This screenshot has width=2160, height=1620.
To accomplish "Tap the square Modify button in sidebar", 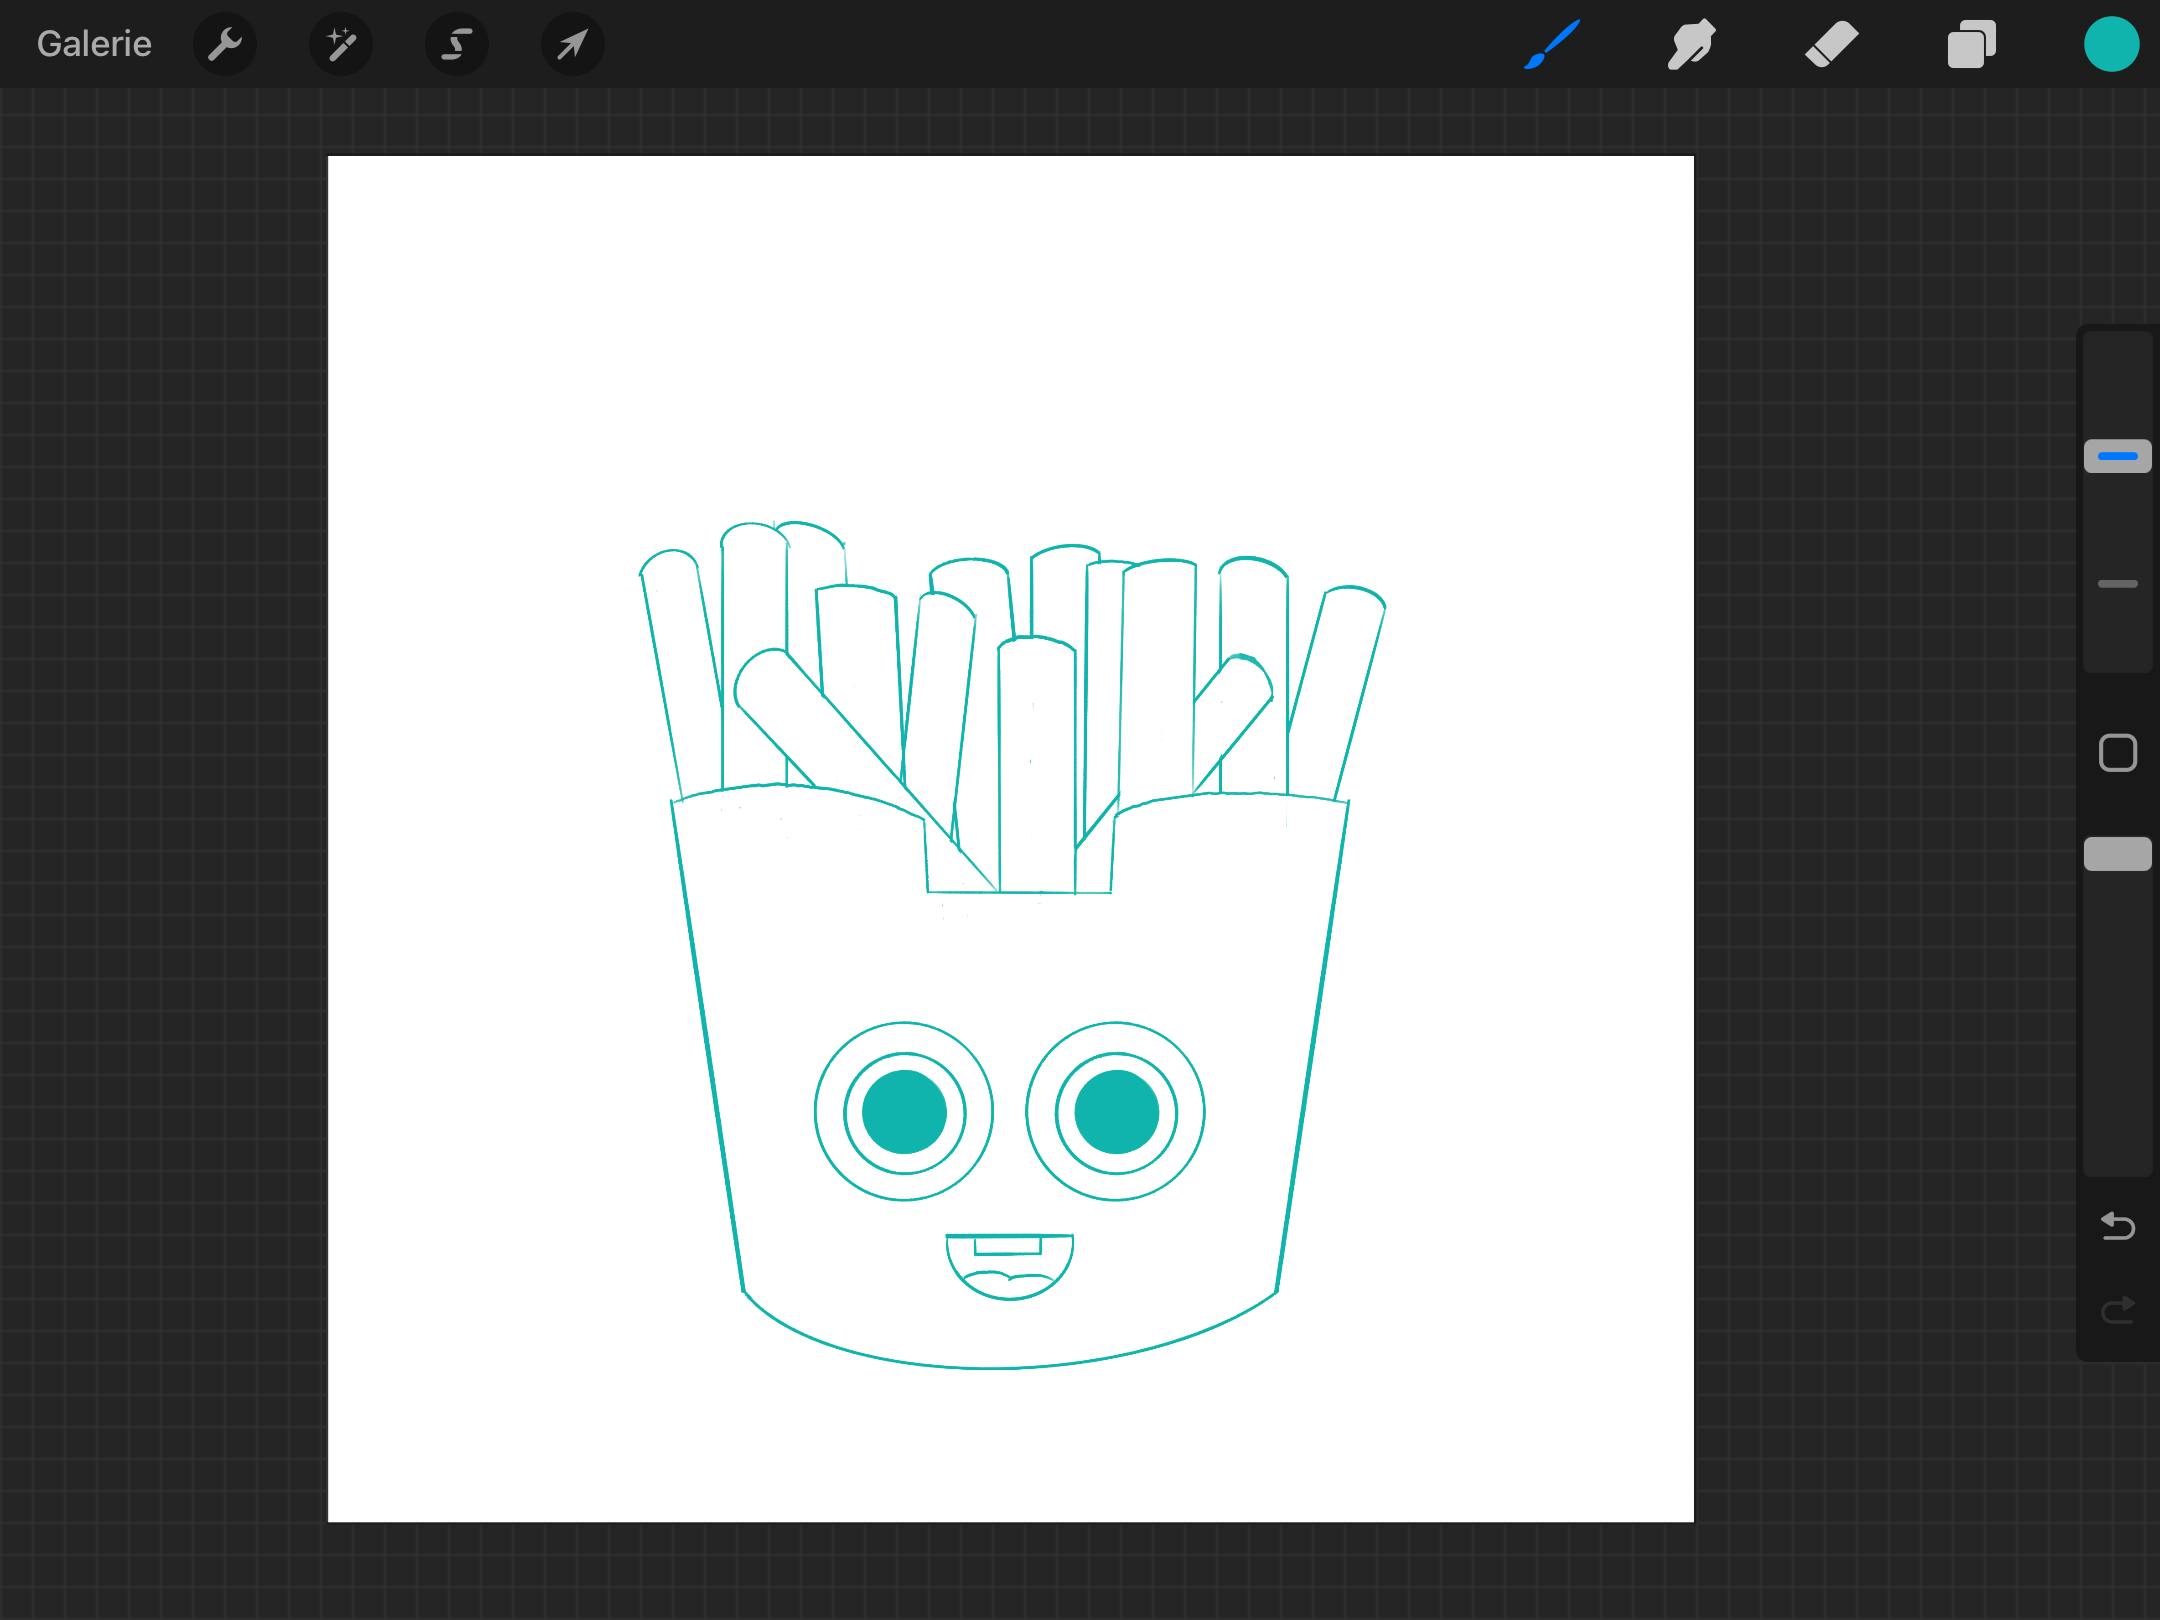I will point(2117,753).
